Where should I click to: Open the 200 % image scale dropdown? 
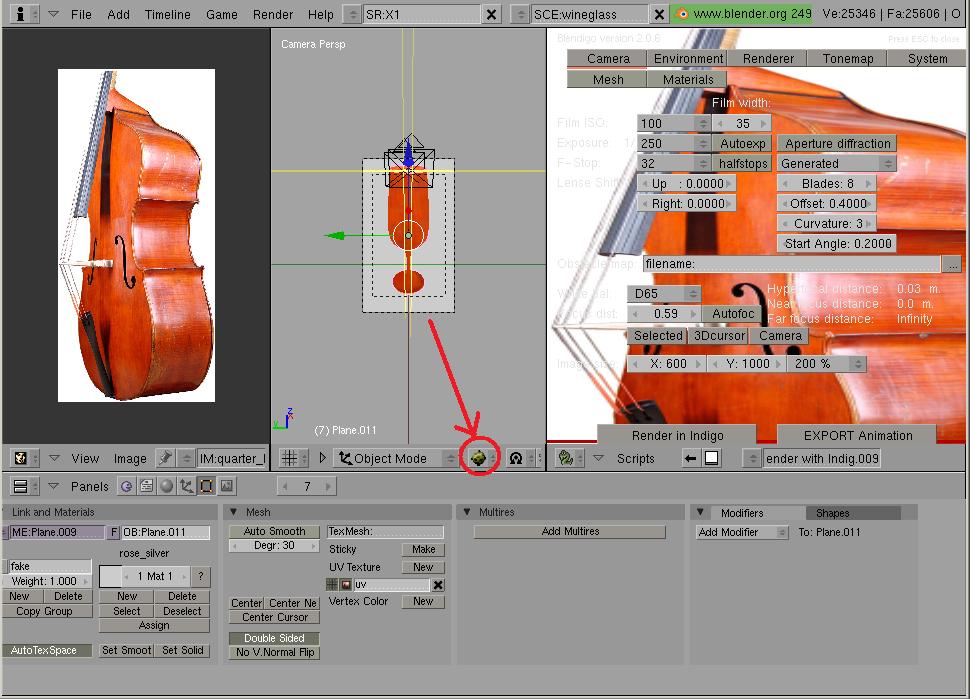(827, 364)
